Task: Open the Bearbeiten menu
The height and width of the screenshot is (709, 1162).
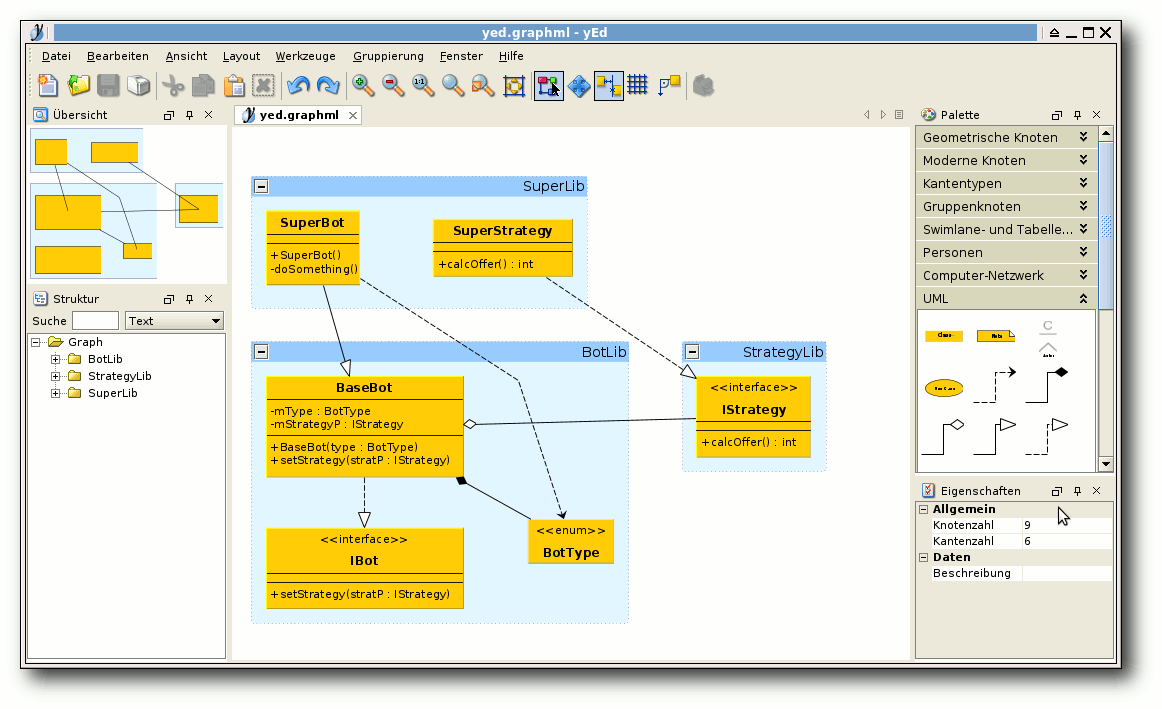Action: click(x=118, y=56)
